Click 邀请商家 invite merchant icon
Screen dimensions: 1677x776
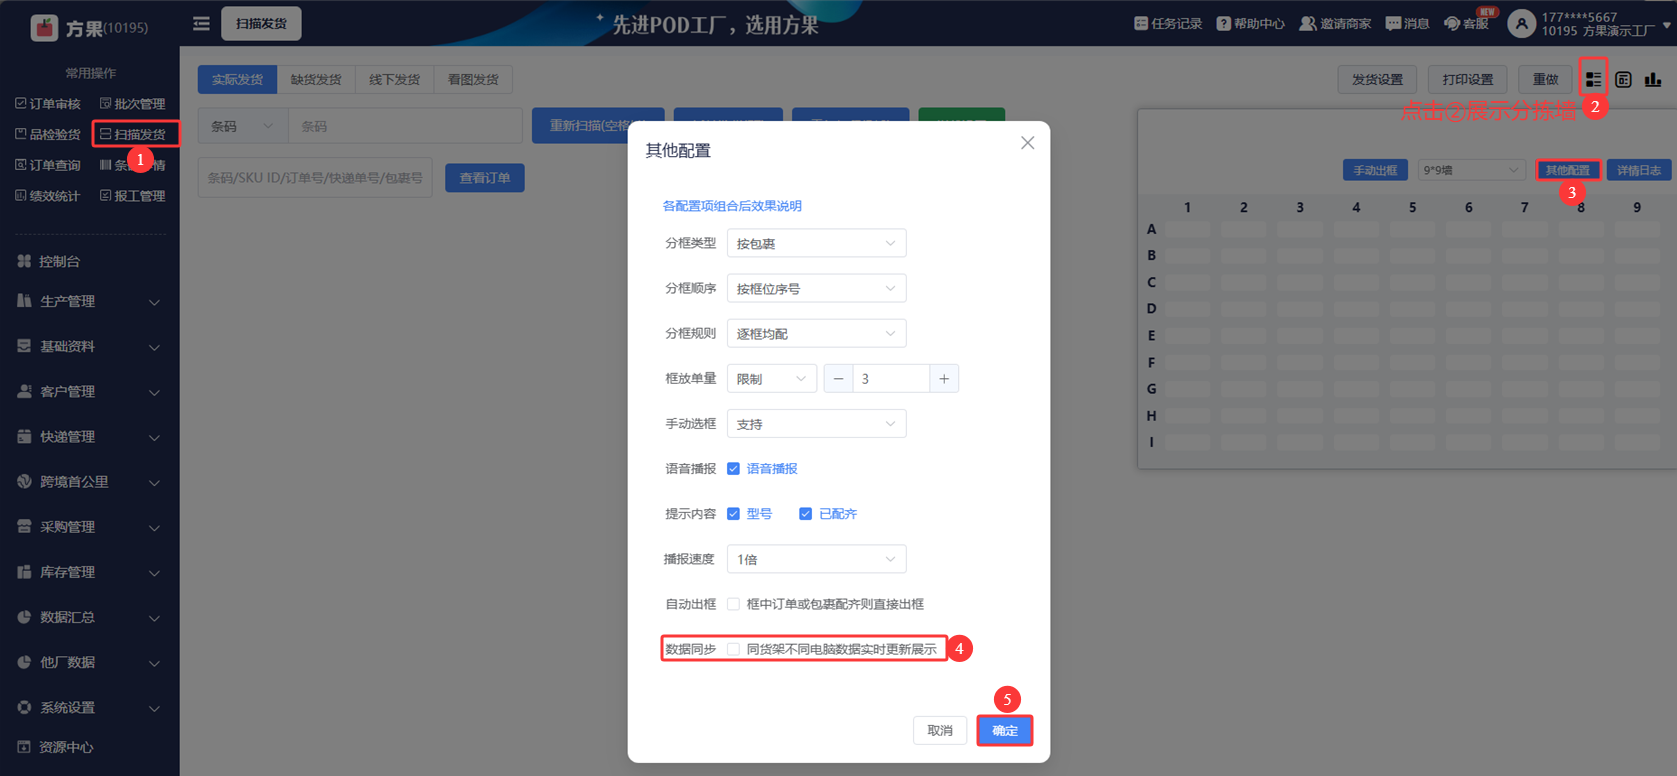pyautogui.click(x=1307, y=23)
